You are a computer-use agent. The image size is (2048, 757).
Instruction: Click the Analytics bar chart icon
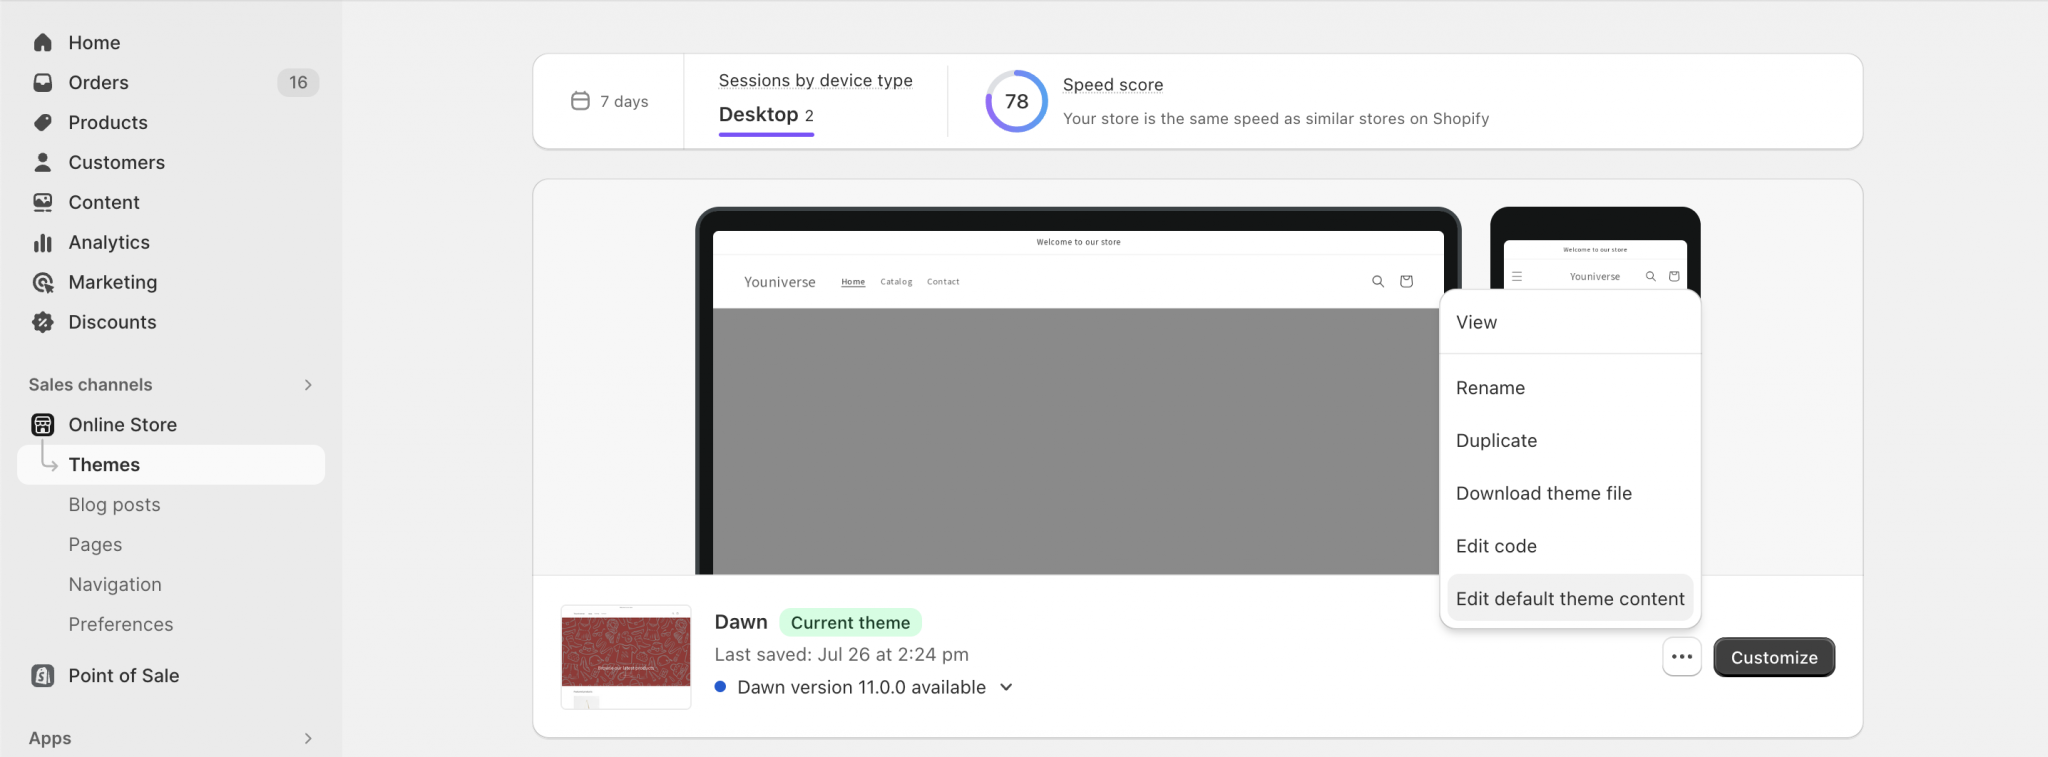pos(42,242)
